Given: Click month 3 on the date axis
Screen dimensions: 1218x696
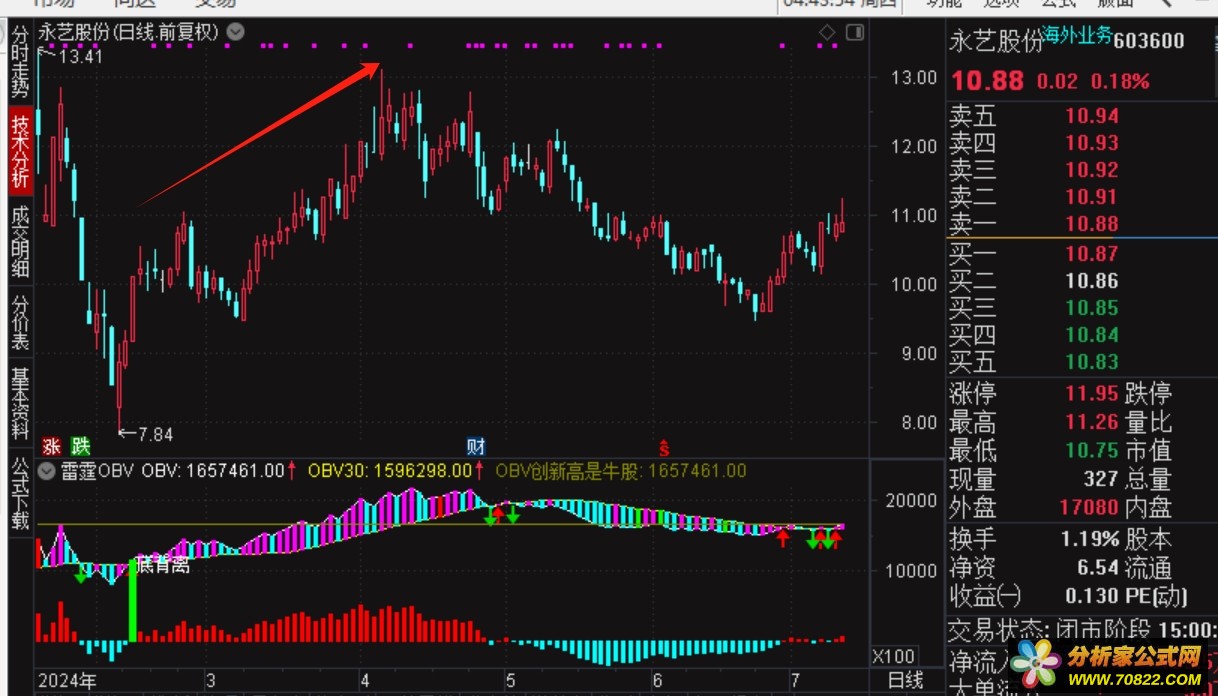Looking at the screenshot, I should tap(210, 682).
